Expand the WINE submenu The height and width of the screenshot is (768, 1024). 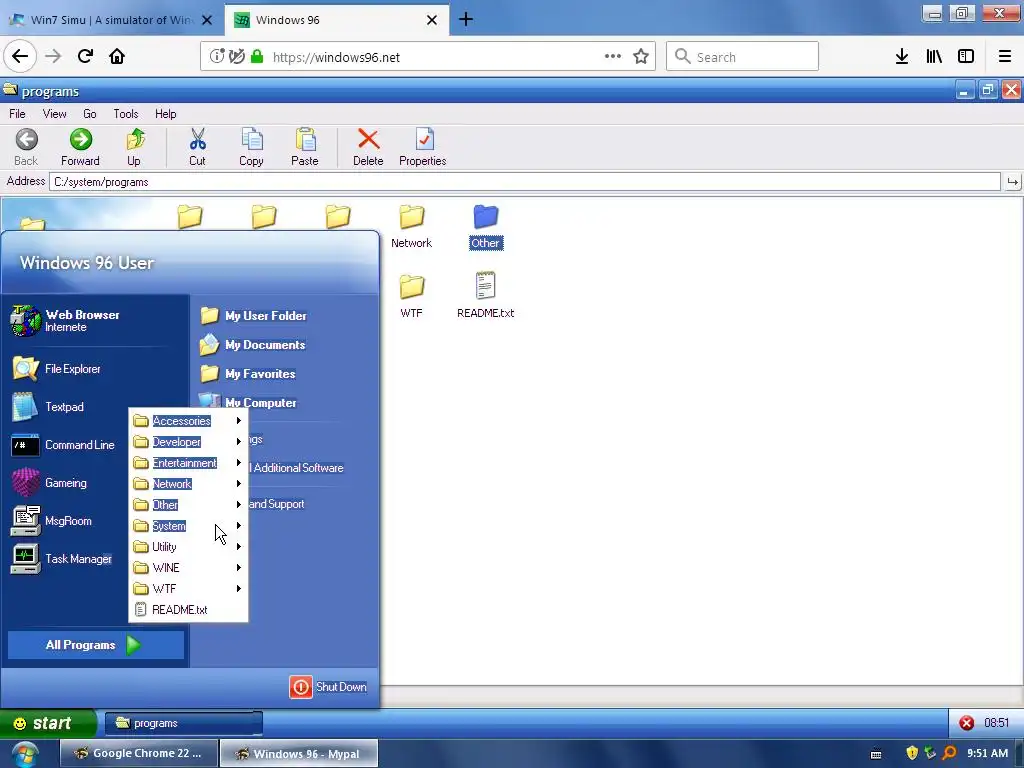[188, 568]
